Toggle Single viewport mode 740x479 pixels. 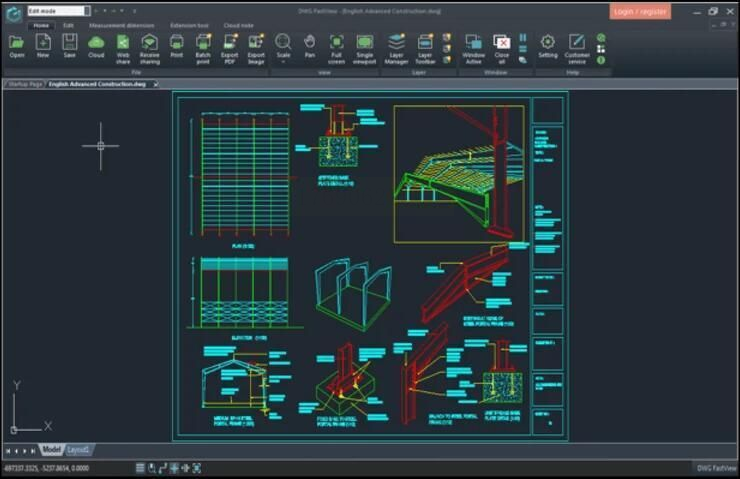365,46
